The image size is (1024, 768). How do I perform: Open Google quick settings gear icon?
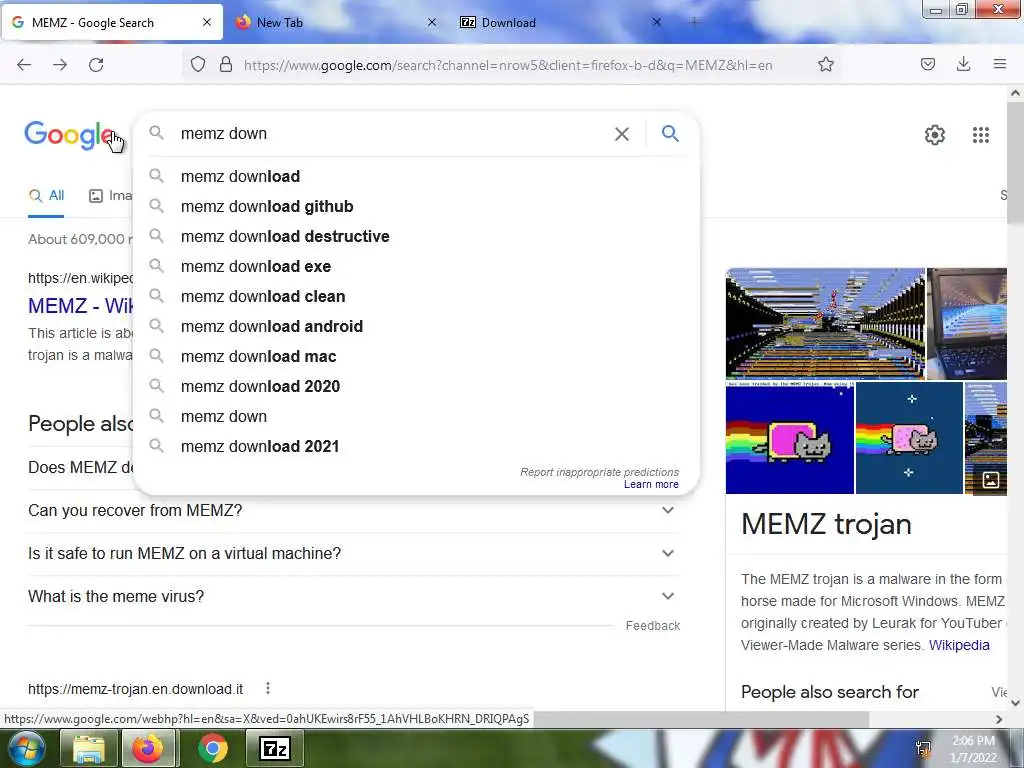coord(935,135)
